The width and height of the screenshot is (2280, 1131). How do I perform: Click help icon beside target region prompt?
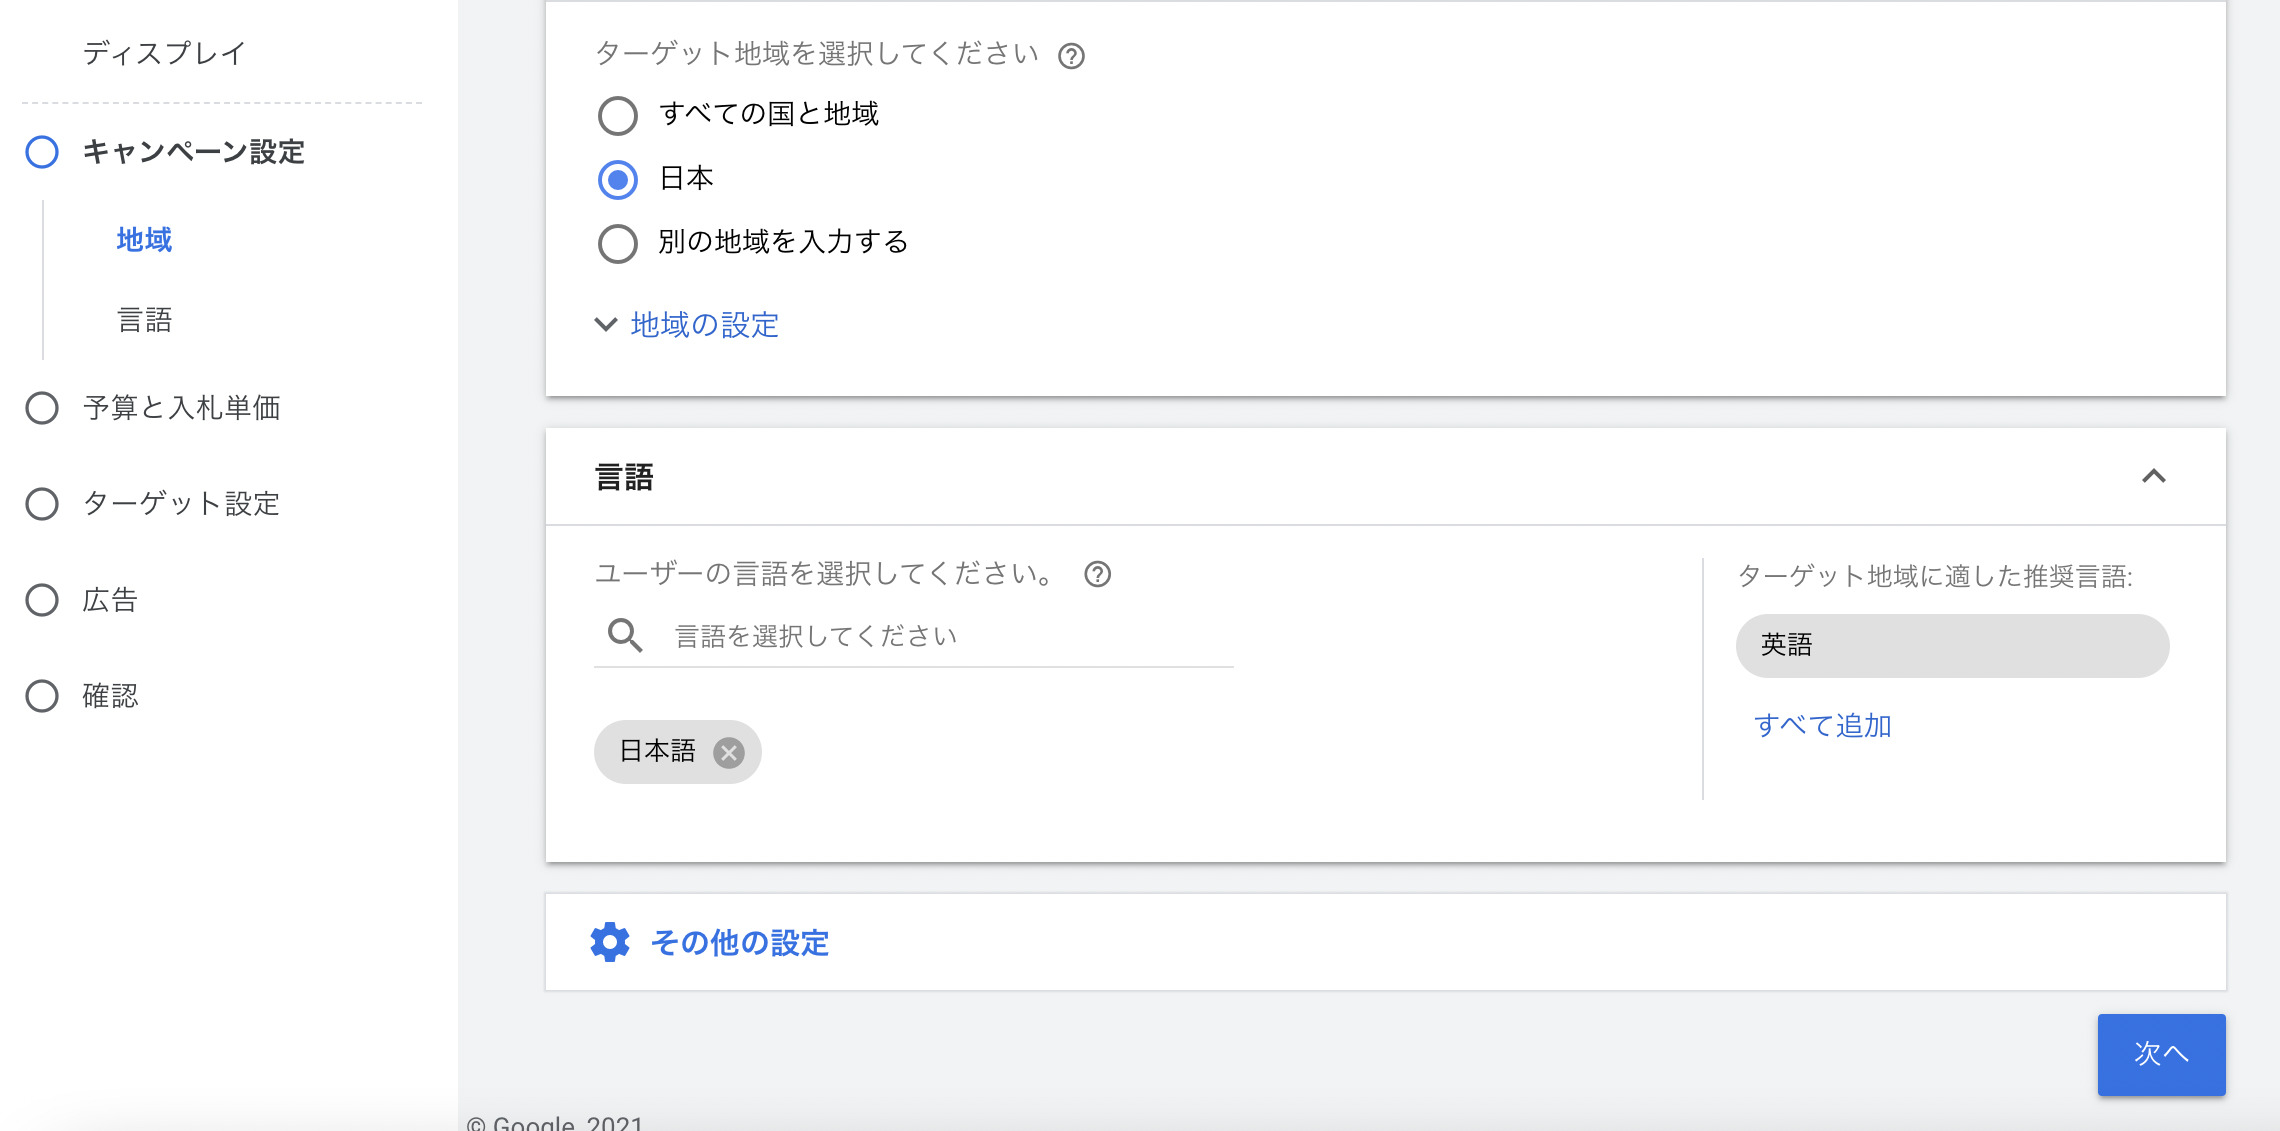1071,56
